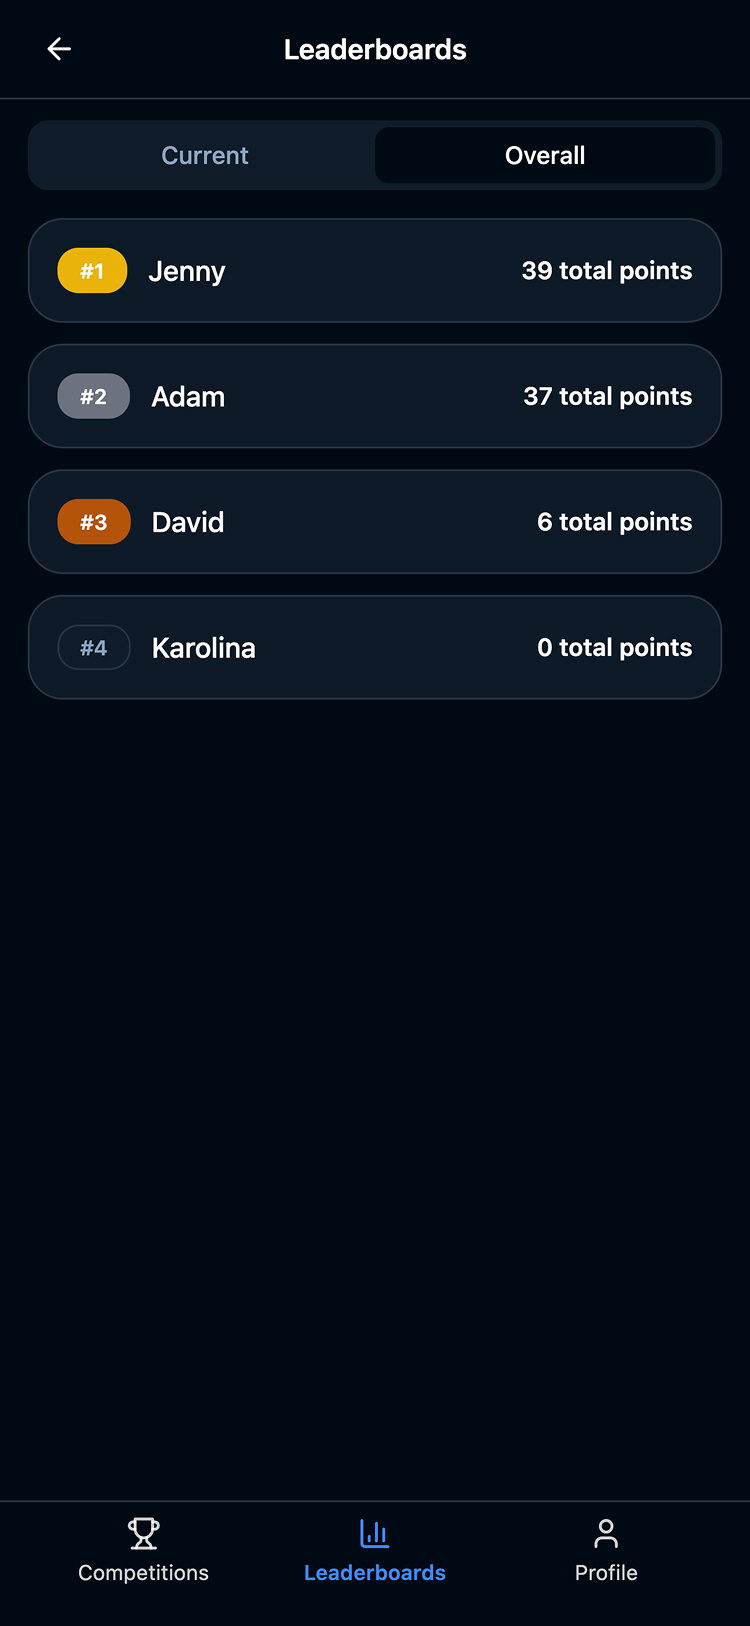Open Competitions via the trophy icon
Viewport: 750px width, 1626px height.
[x=144, y=1532]
